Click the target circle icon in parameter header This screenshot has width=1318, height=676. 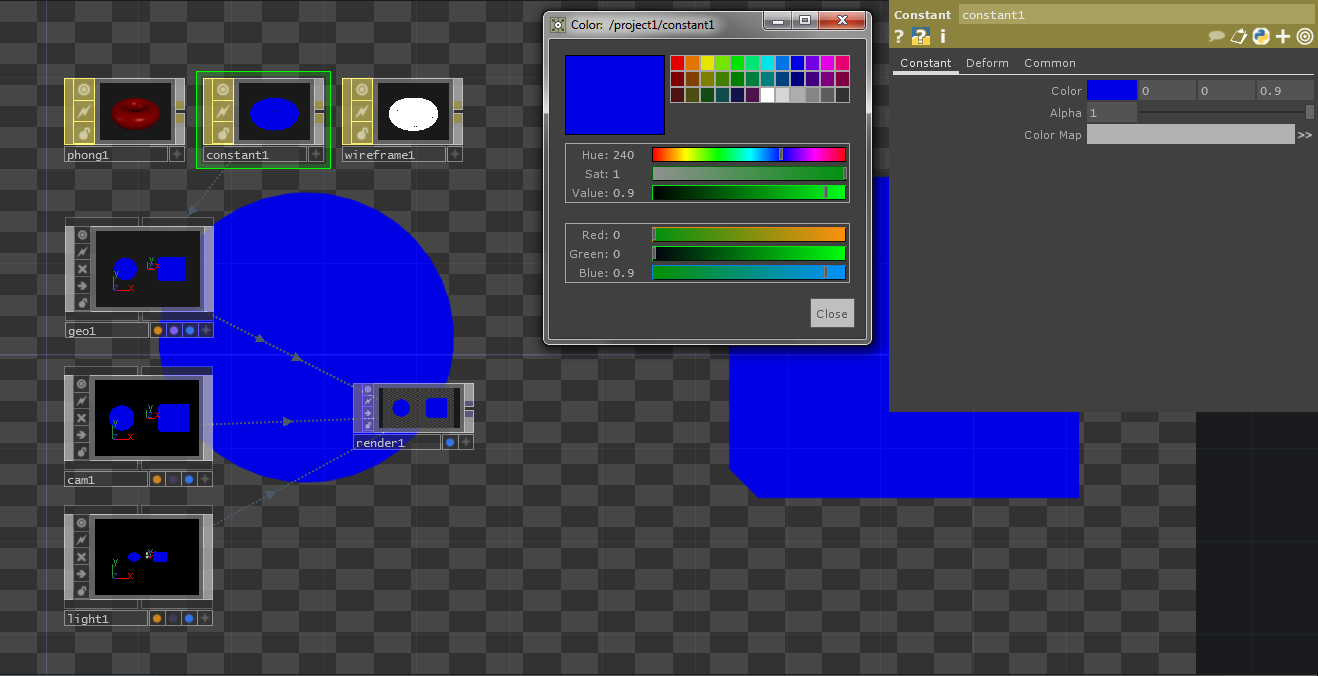coord(1305,37)
